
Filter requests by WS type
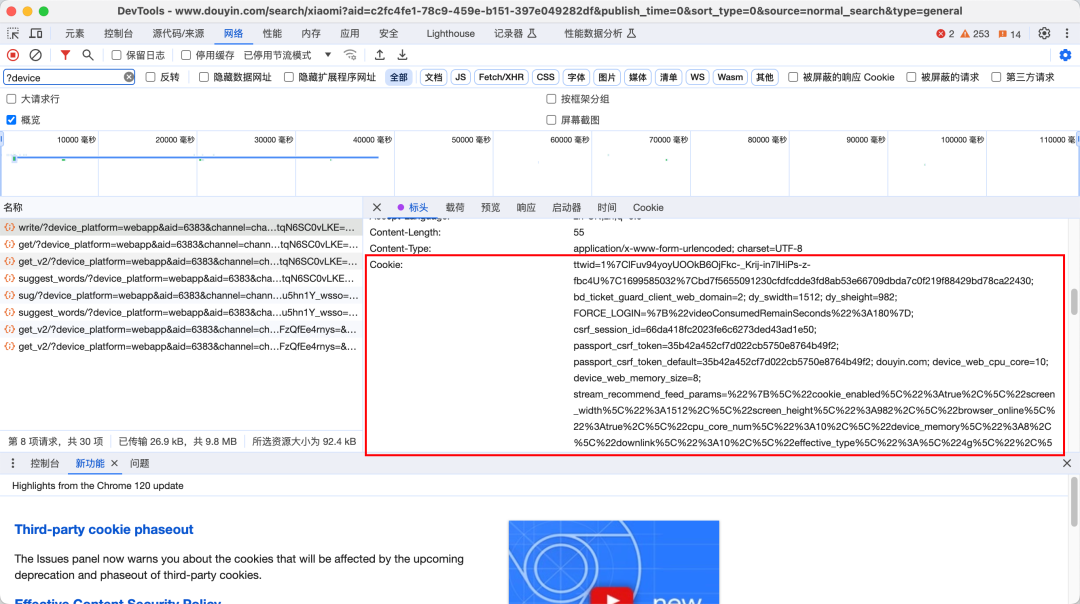click(697, 77)
